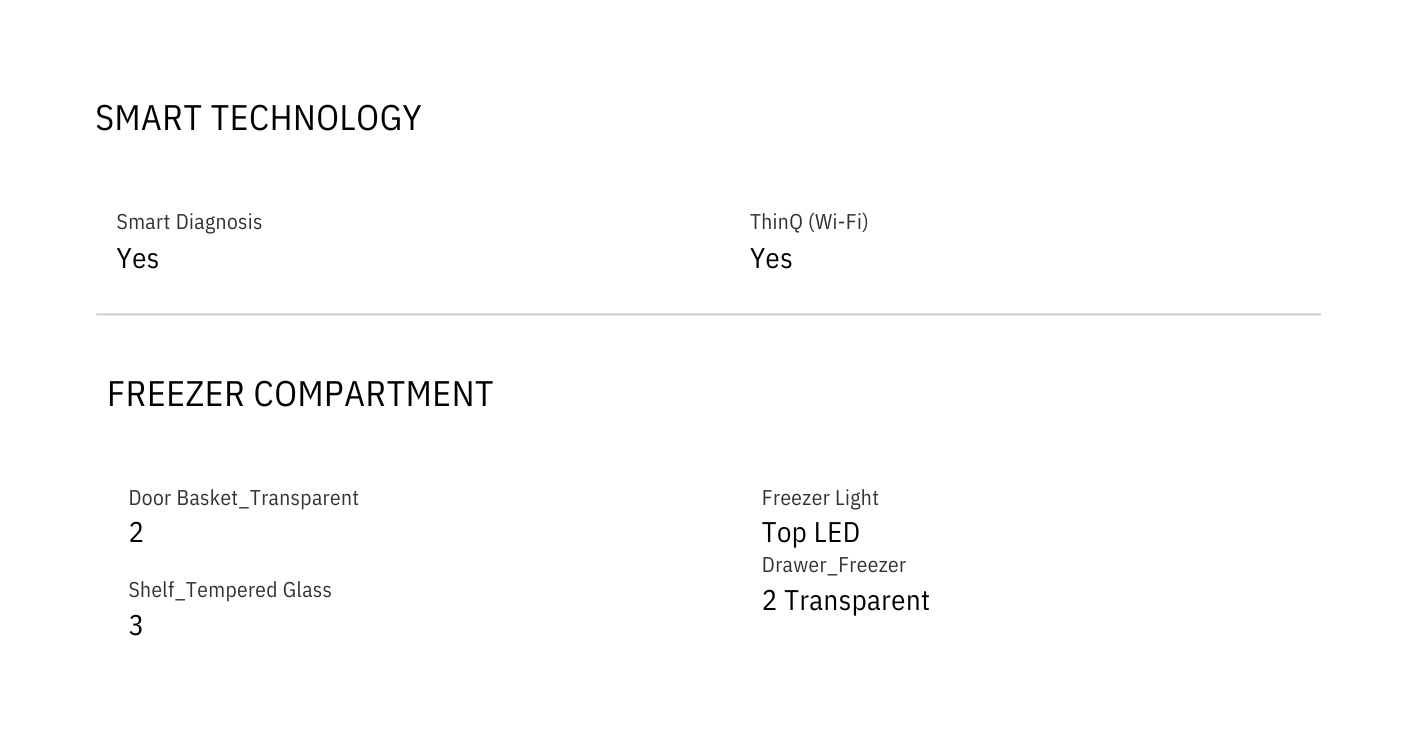Click the word COMPARTMENT in the second heading
The width and height of the screenshot is (1414, 751).
[373, 394]
